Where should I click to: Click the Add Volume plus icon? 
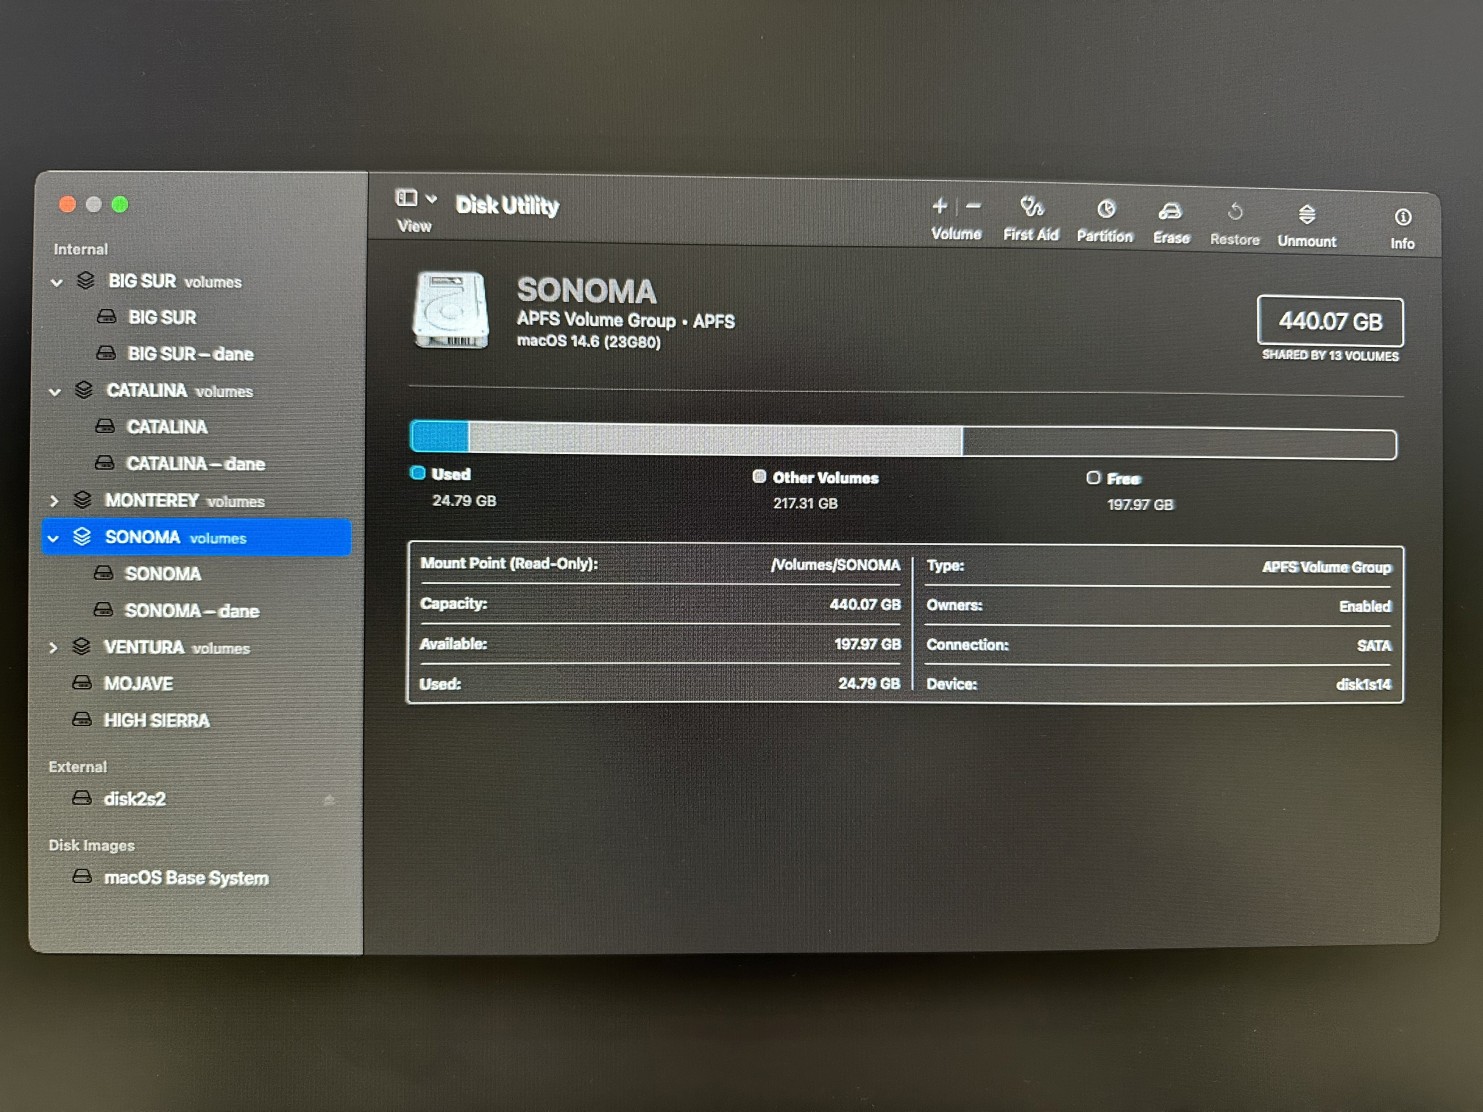coord(939,206)
